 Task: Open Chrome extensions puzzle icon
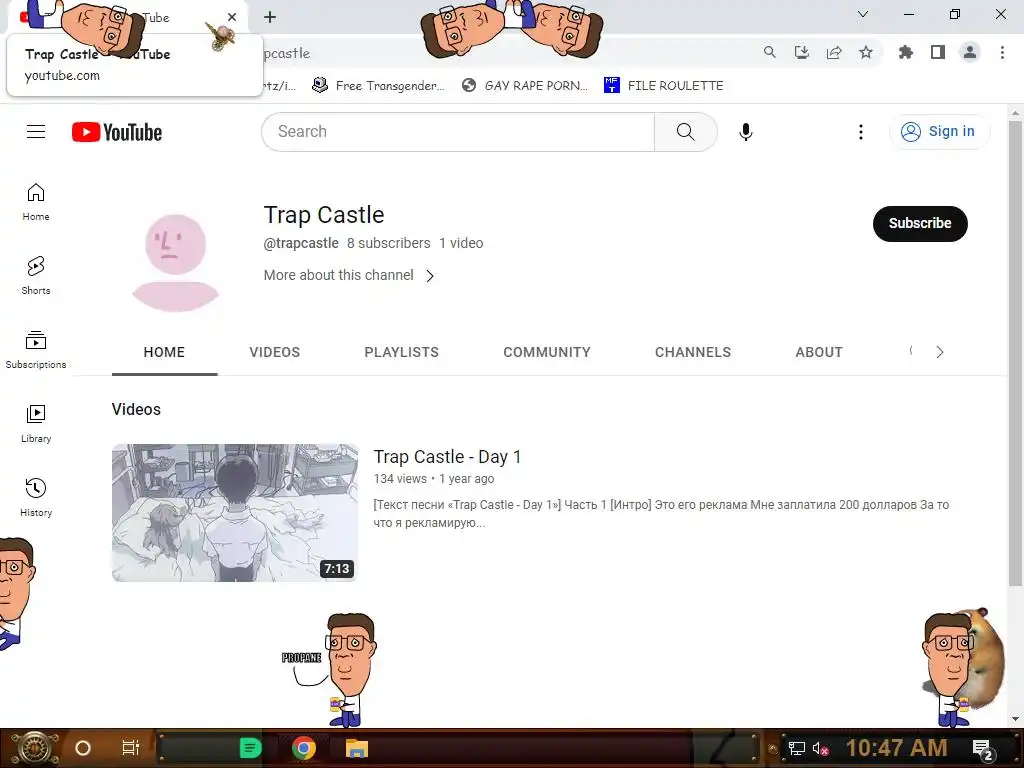coord(905,52)
